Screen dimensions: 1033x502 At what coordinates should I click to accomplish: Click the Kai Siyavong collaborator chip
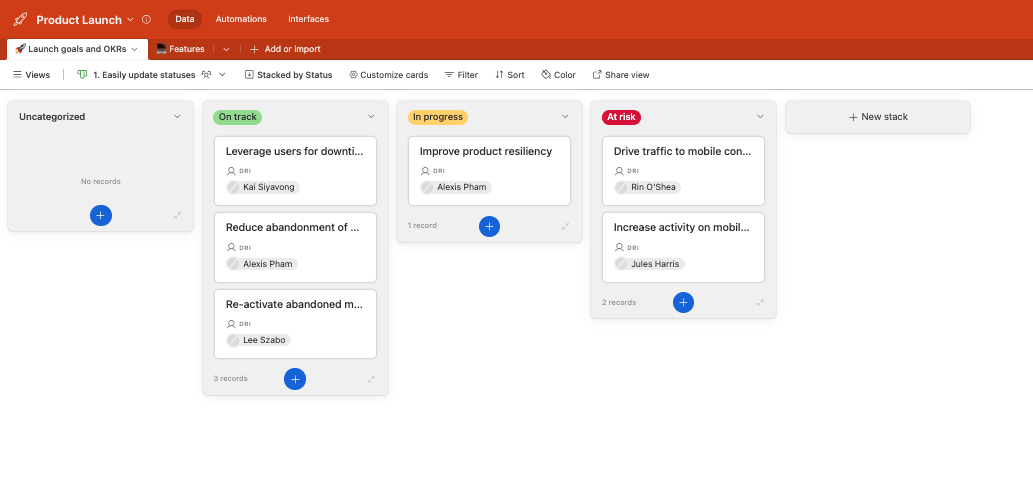(263, 187)
